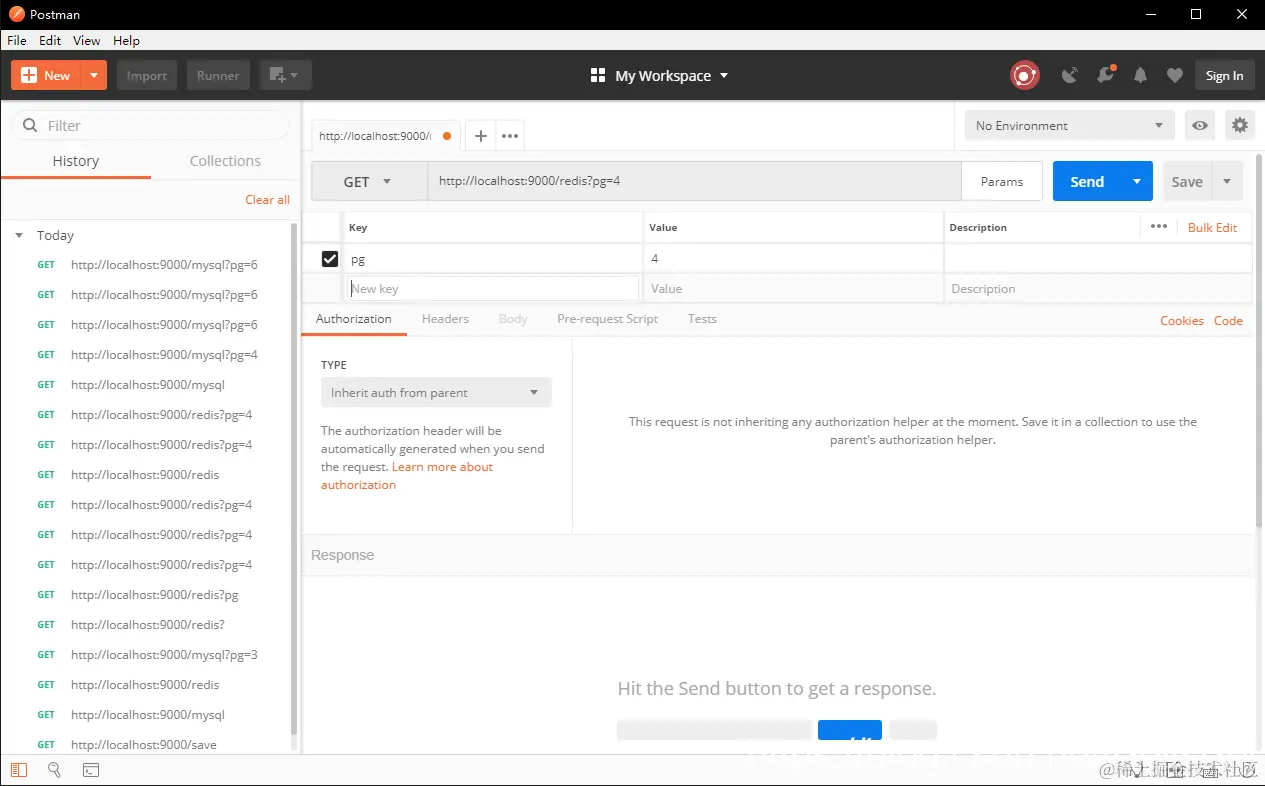Click the Sign In button
Viewport: 1265px width, 786px height.
[1224, 75]
